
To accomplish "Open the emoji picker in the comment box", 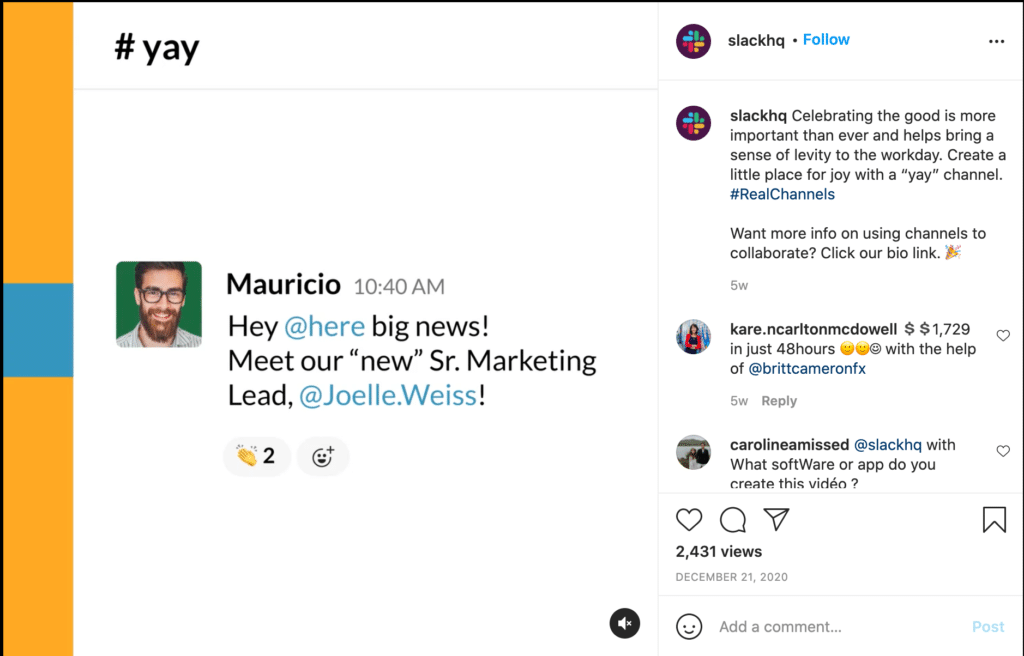I will (689, 627).
